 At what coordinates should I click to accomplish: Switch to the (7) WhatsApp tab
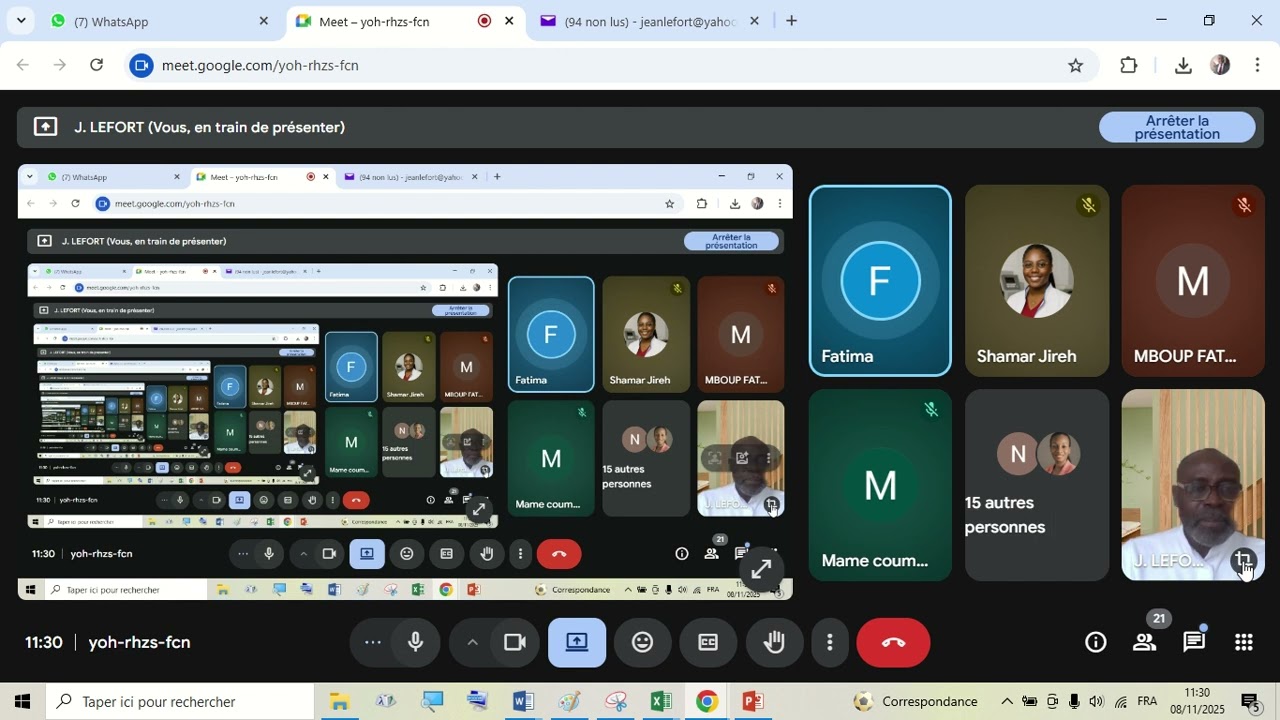pos(160,21)
